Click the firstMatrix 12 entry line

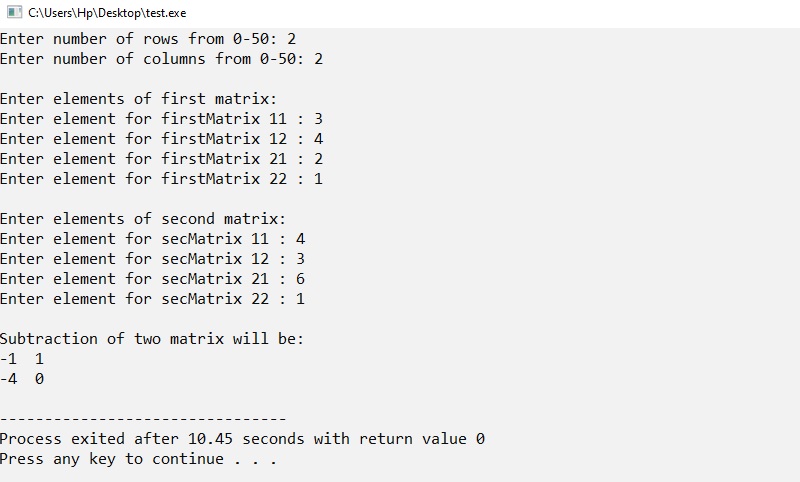point(161,139)
